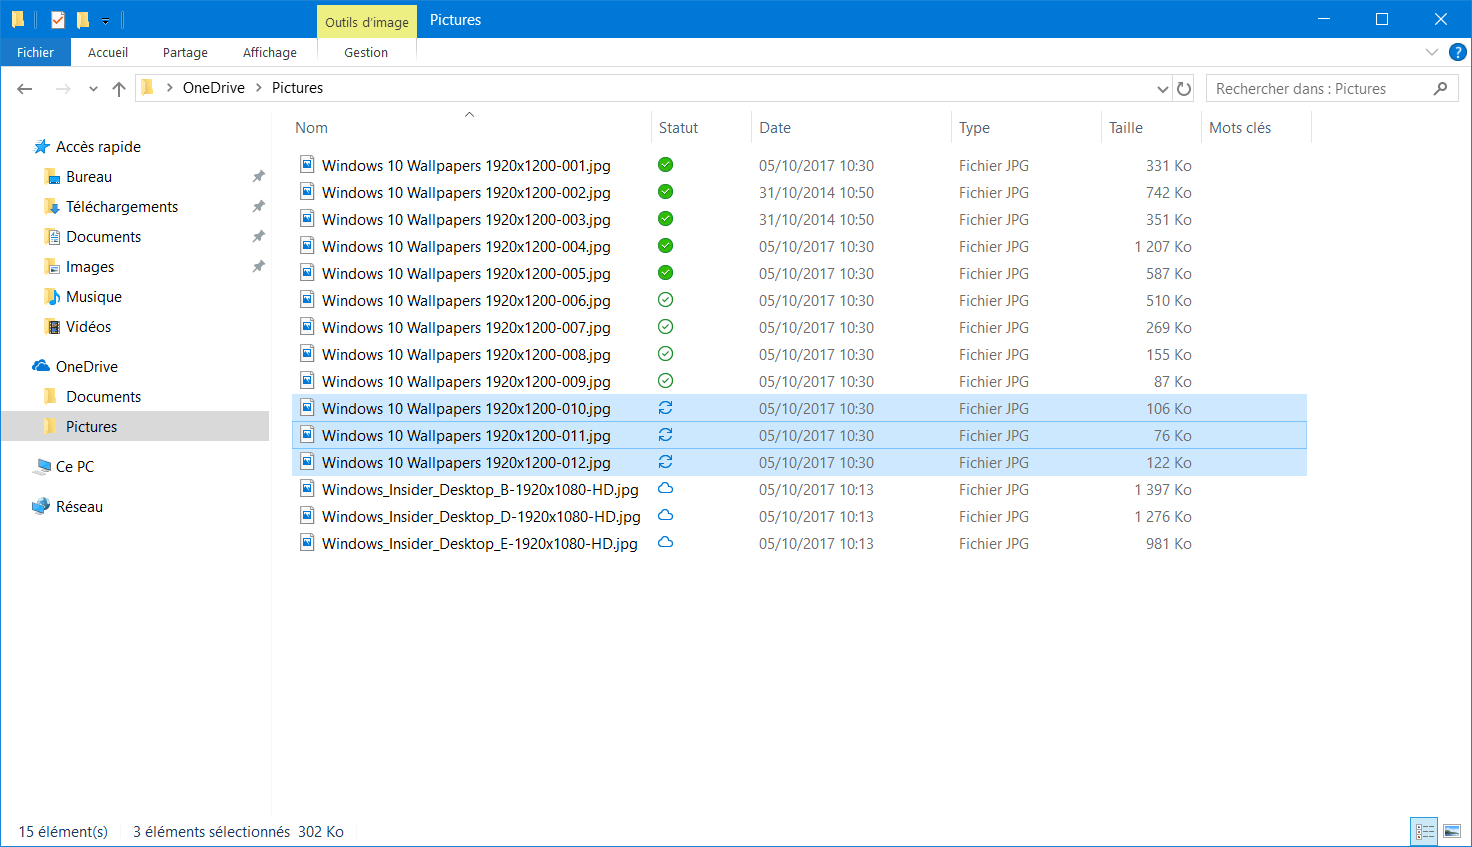Open Images in the navigation pane
This screenshot has height=847, width=1472.
(x=90, y=267)
